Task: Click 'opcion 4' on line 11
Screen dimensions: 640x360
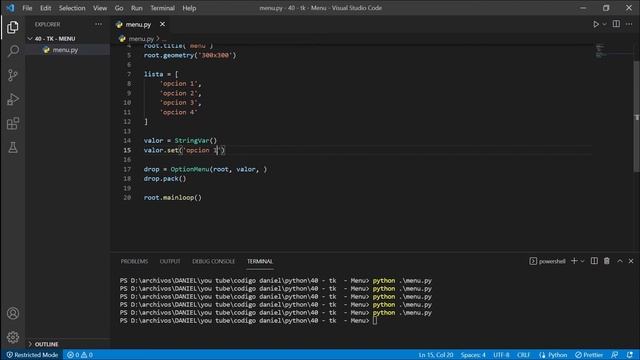Action: [179, 112]
